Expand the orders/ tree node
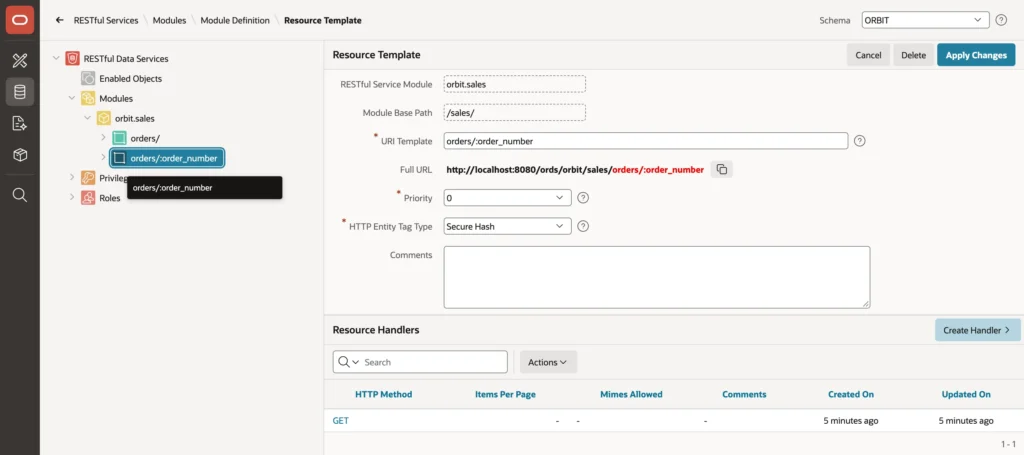This screenshot has height=455, width=1024. click(x=103, y=138)
